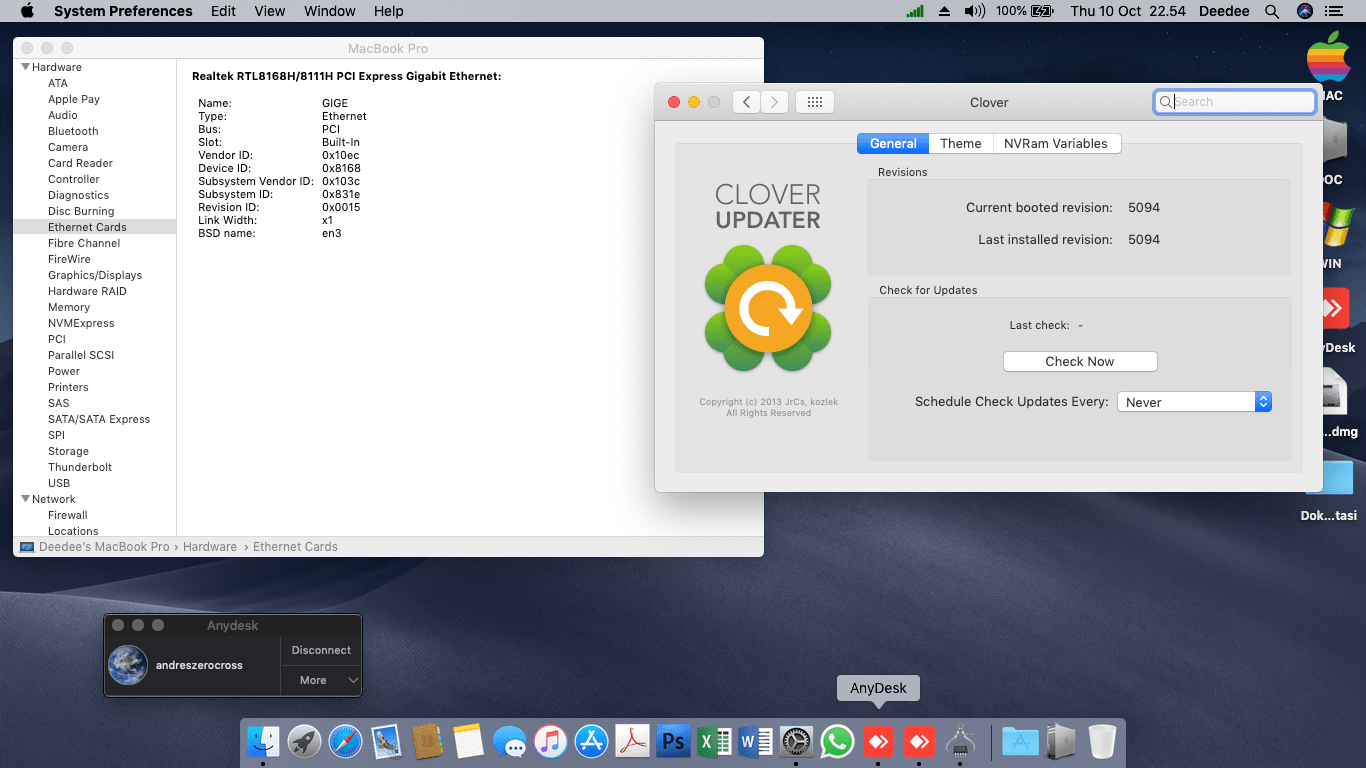Click the battery status in menu bar
The height and width of the screenshot is (768, 1366).
1025,11
